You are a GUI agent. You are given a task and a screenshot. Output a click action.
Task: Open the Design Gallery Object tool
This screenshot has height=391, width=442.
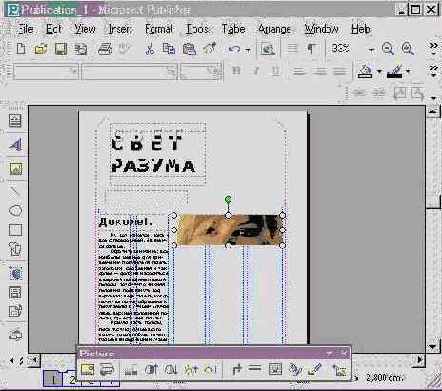15,334
